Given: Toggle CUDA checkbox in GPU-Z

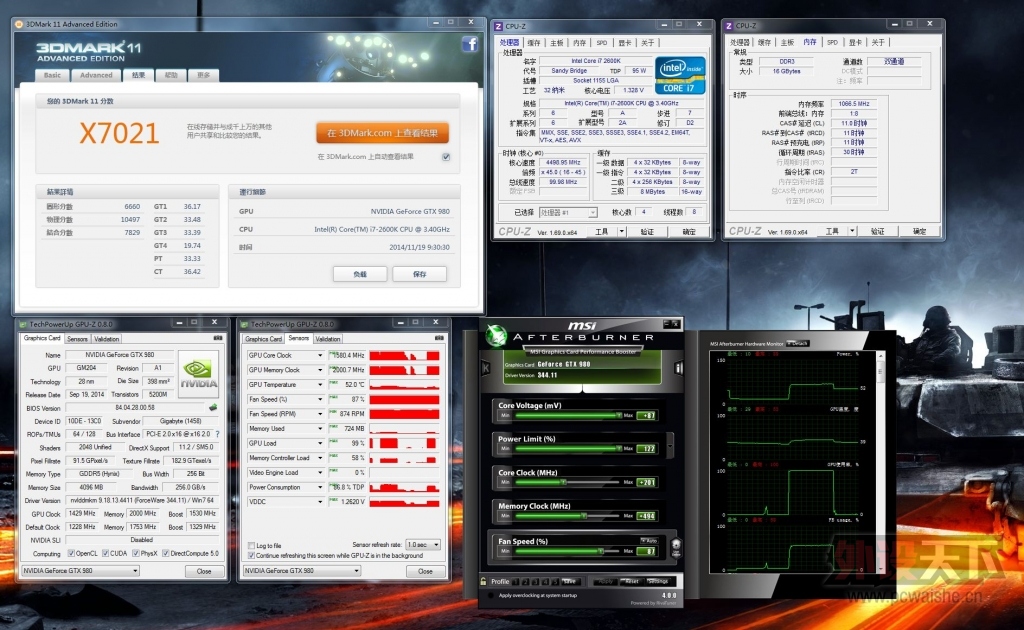Looking at the screenshot, I should click(x=105, y=554).
